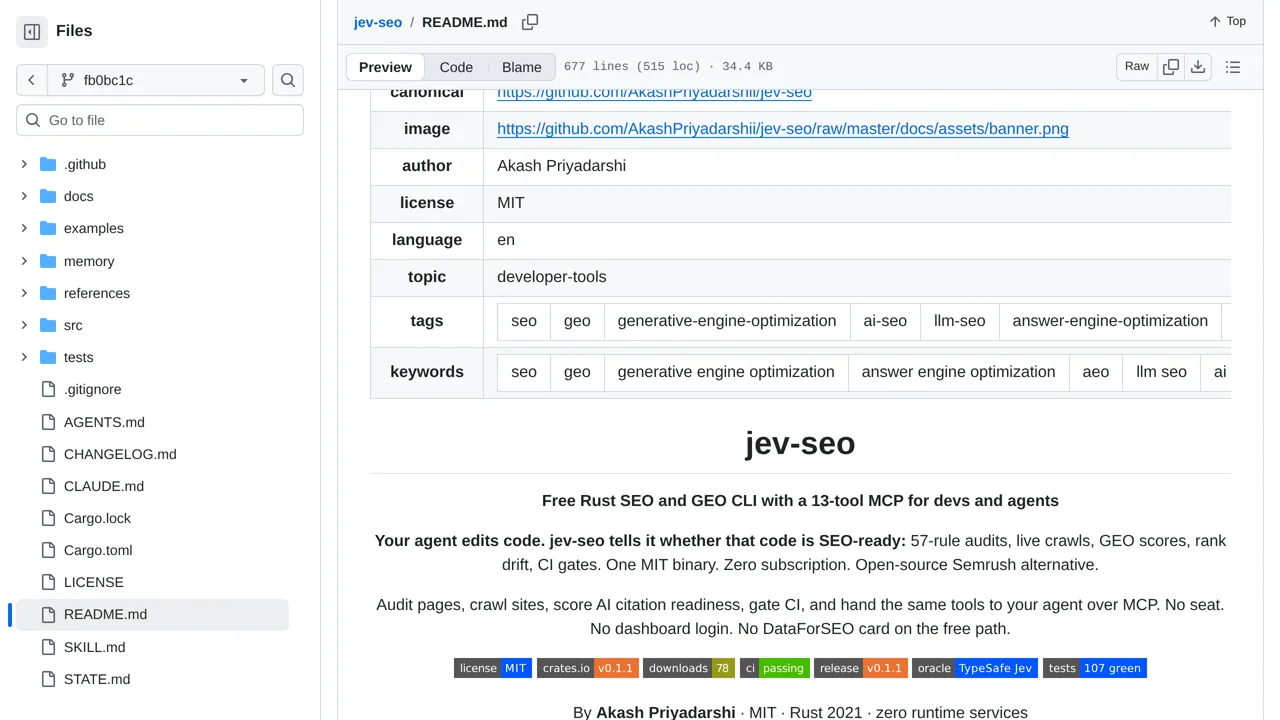Jump to Top of the page
The width and height of the screenshot is (1280, 720).
click(1227, 21)
